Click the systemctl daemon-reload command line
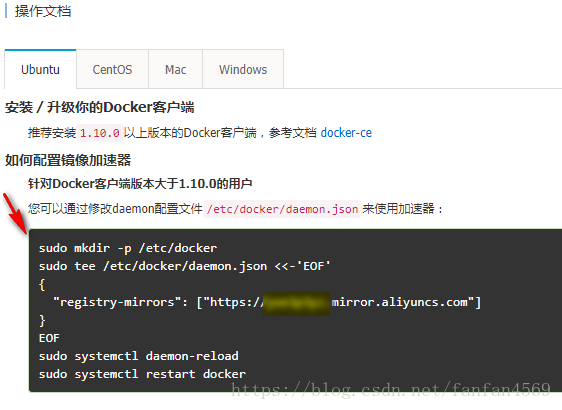The image size is (562, 410). 139,356
